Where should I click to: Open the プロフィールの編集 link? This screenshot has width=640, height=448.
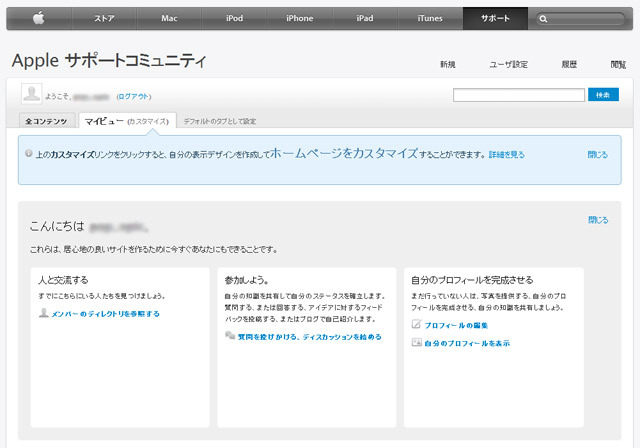(456, 326)
